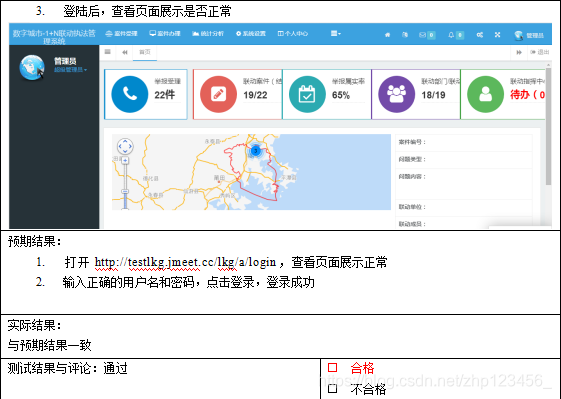Click the 案件编号 field row
Screen dimensions: 561x399
pos(464,142)
